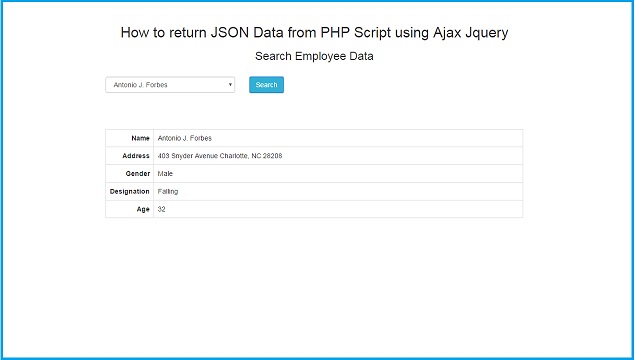The height and width of the screenshot is (360, 635).
Task: Select the '403 Snyder Avenue Charlotte' address value
Action: [x=220, y=156]
